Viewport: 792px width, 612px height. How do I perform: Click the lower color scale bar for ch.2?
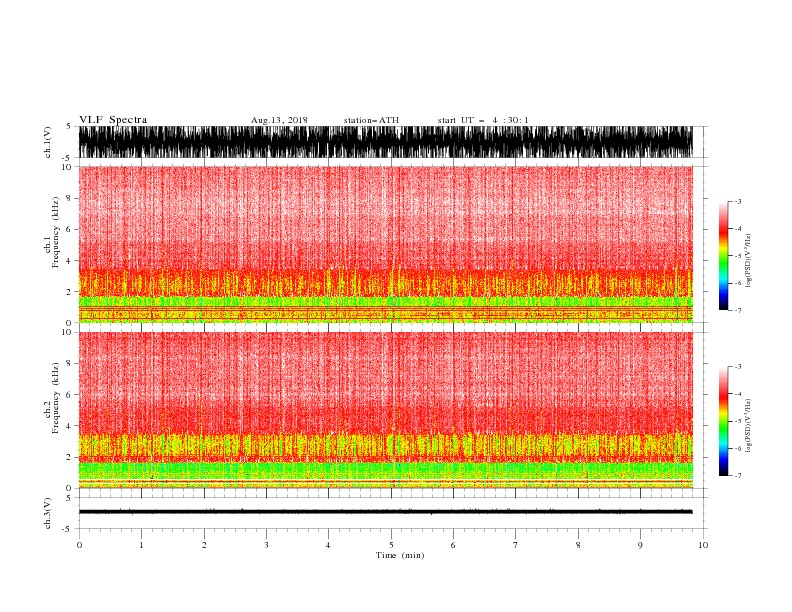point(723,421)
